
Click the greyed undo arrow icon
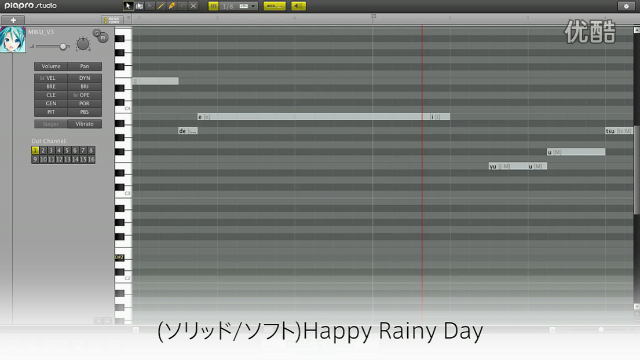click(x=182, y=6)
